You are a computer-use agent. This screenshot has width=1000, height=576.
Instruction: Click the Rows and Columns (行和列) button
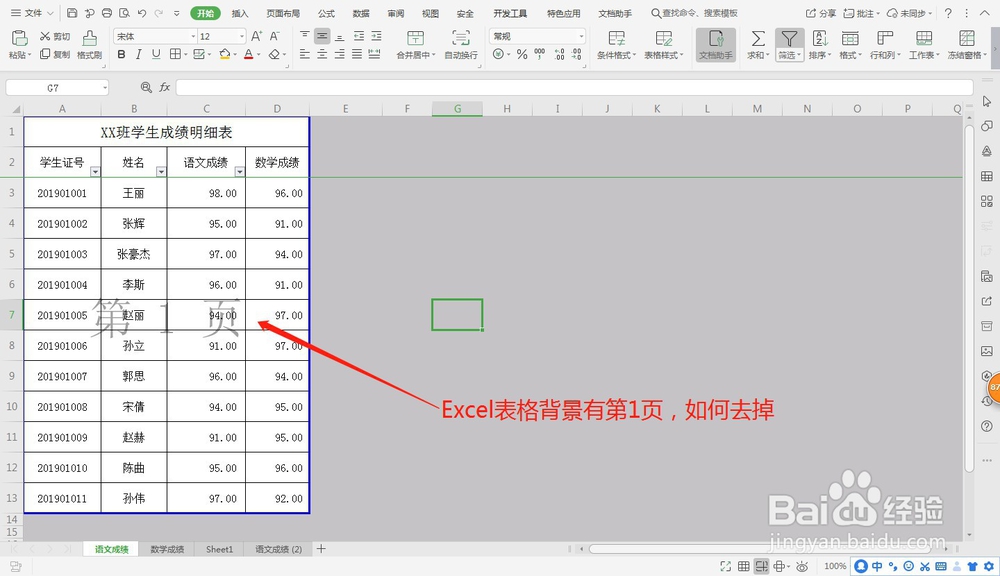885,45
